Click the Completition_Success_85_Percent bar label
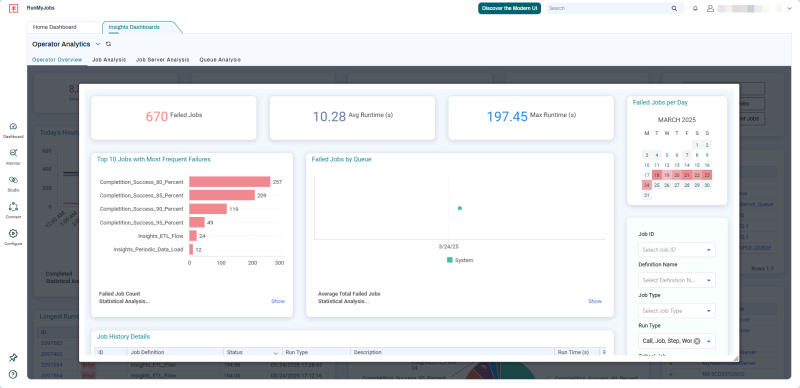 (141, 196)
